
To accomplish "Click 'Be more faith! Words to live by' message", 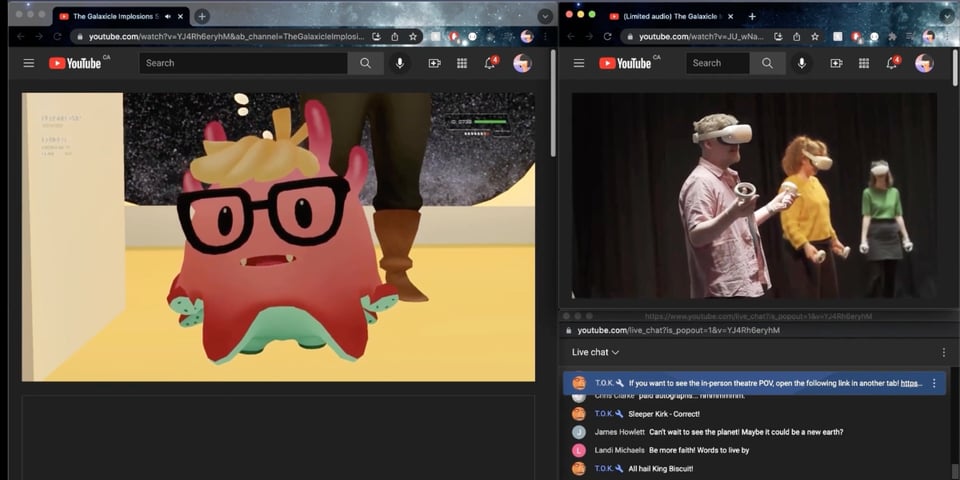I will 699,450.
